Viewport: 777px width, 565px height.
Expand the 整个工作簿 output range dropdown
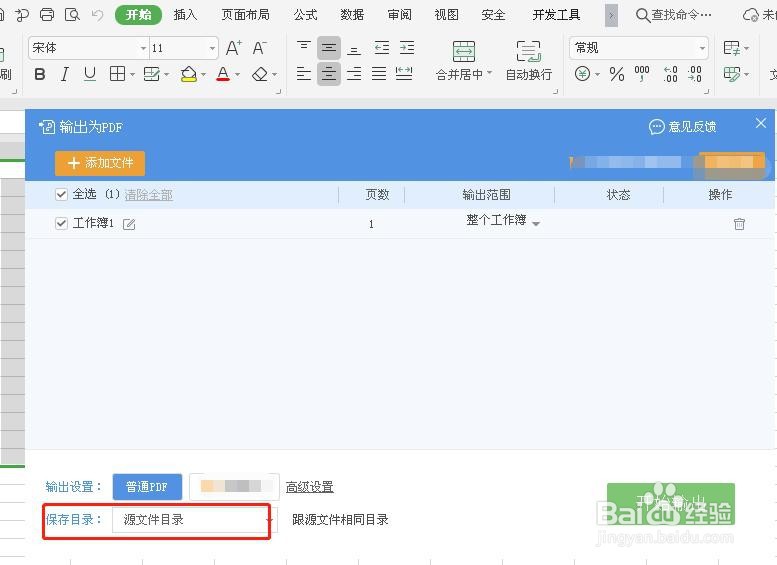coord(536,224)
